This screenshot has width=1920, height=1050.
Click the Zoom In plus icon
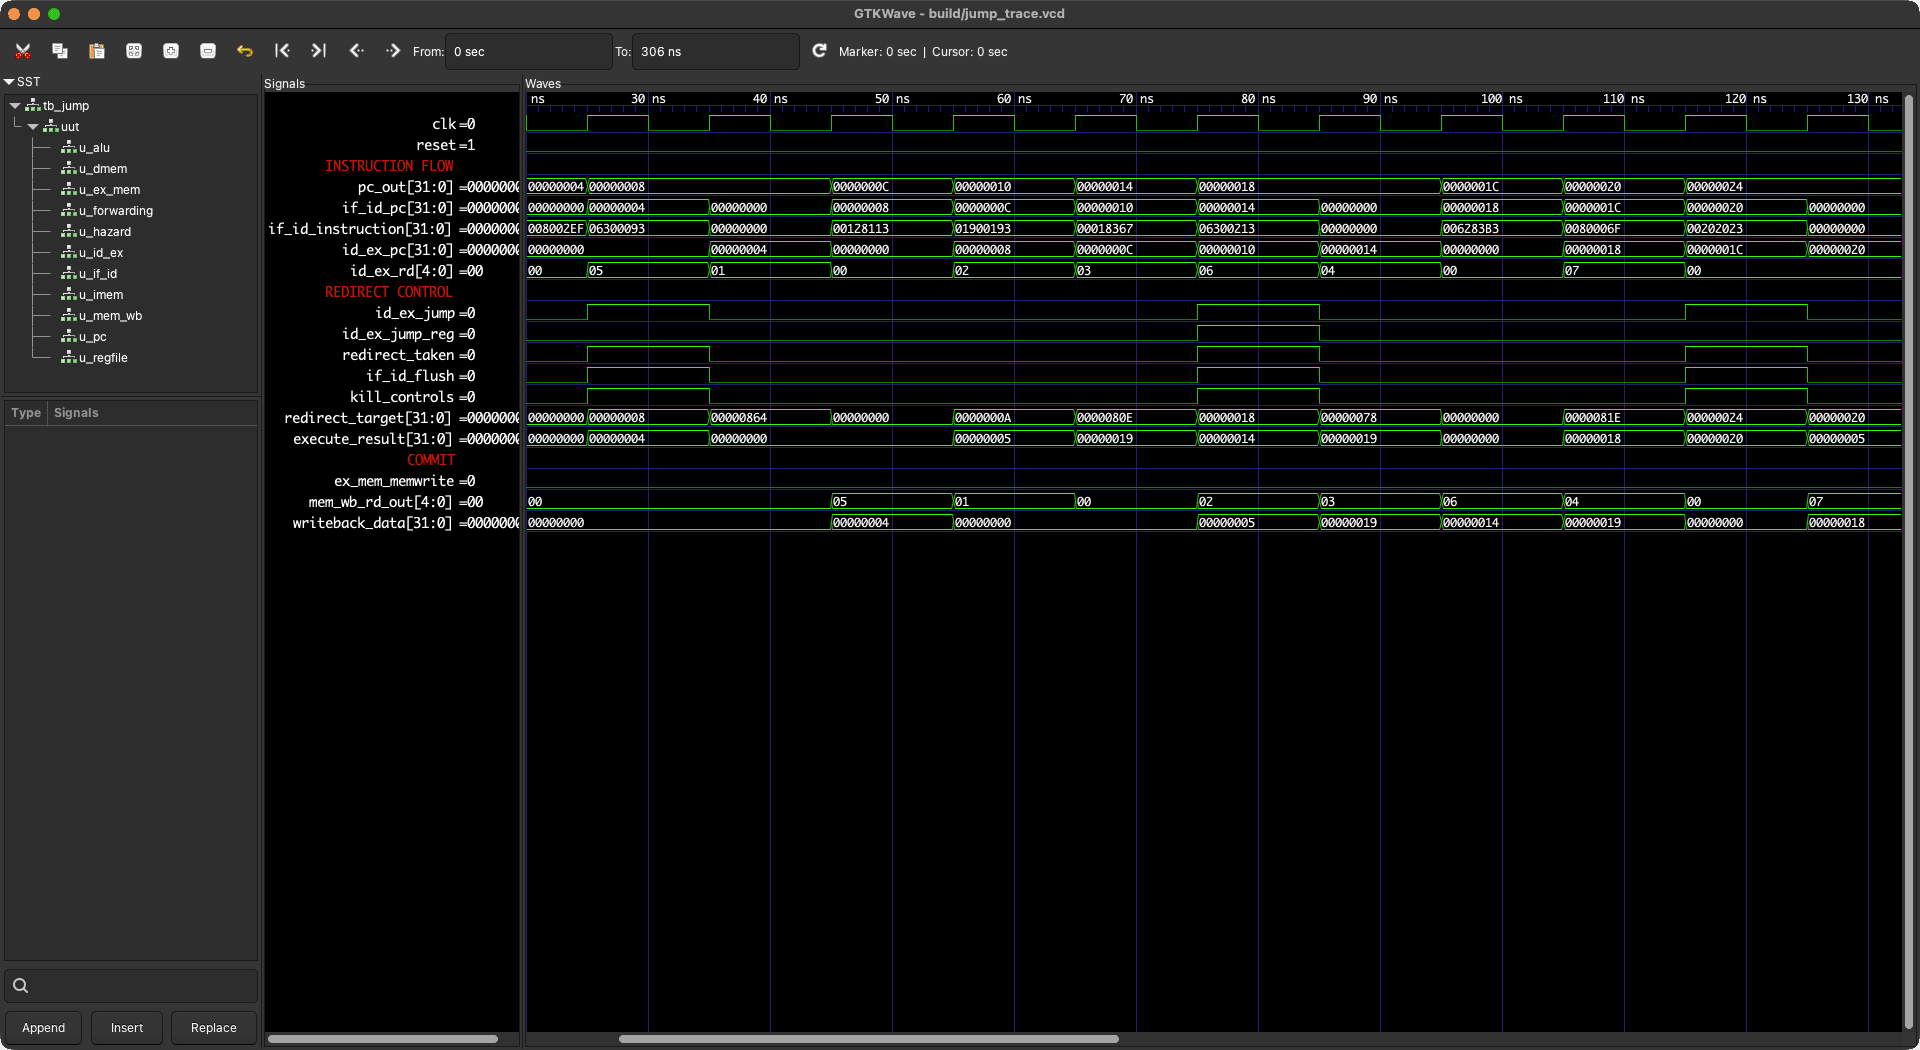171,51
